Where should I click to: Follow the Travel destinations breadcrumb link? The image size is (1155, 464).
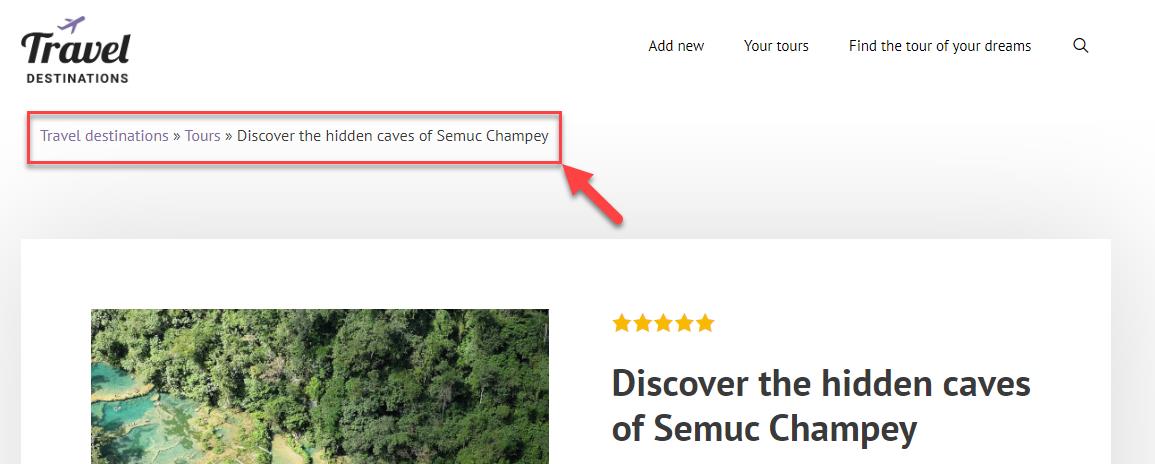point(104,136)
